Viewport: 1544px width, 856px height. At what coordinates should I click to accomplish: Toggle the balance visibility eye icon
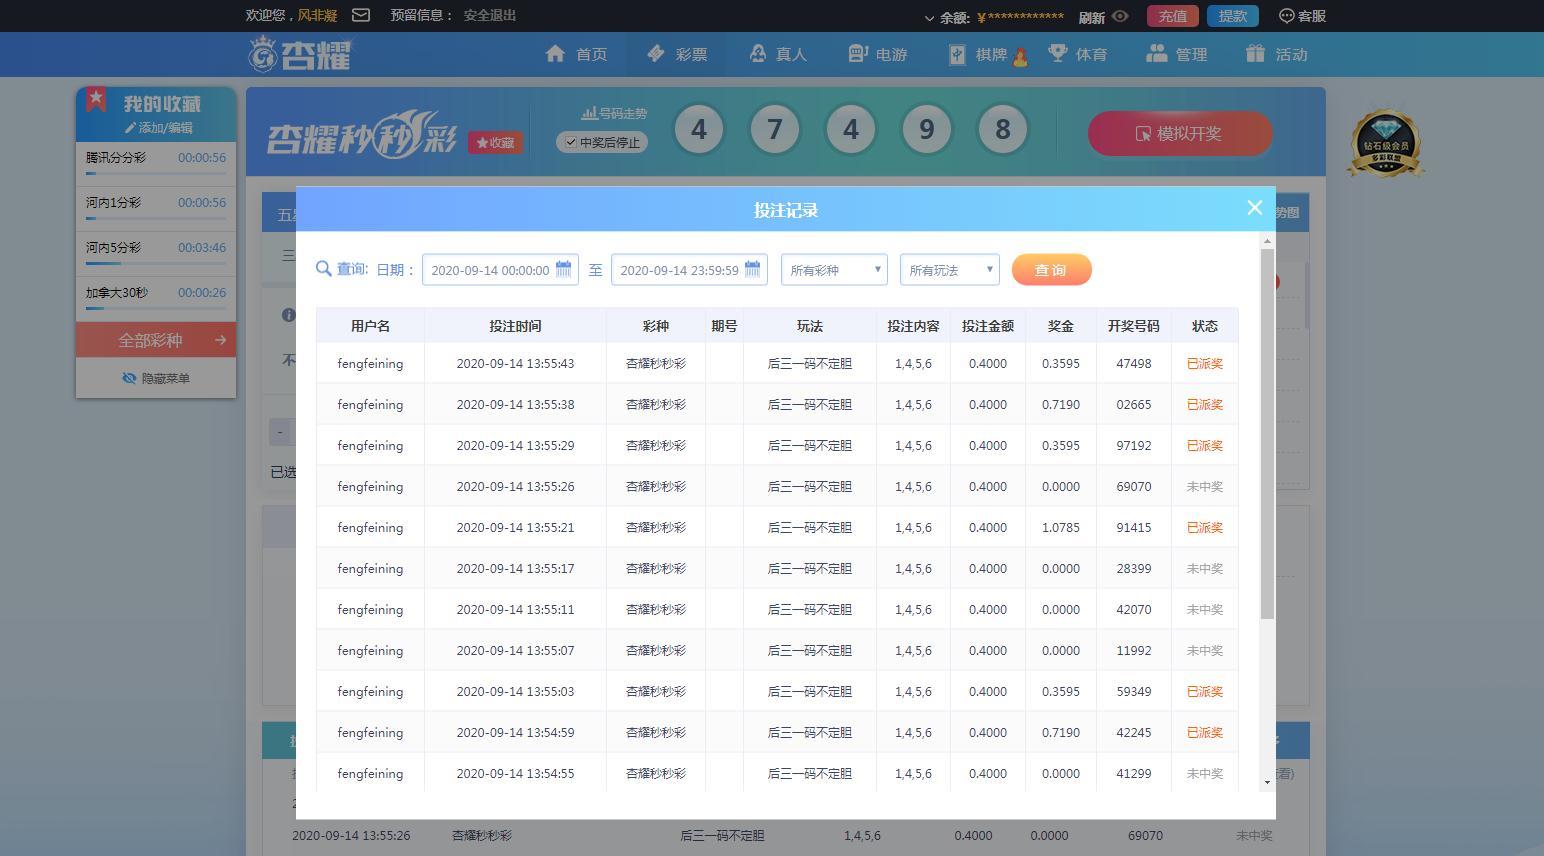(x=1120, y=16)
